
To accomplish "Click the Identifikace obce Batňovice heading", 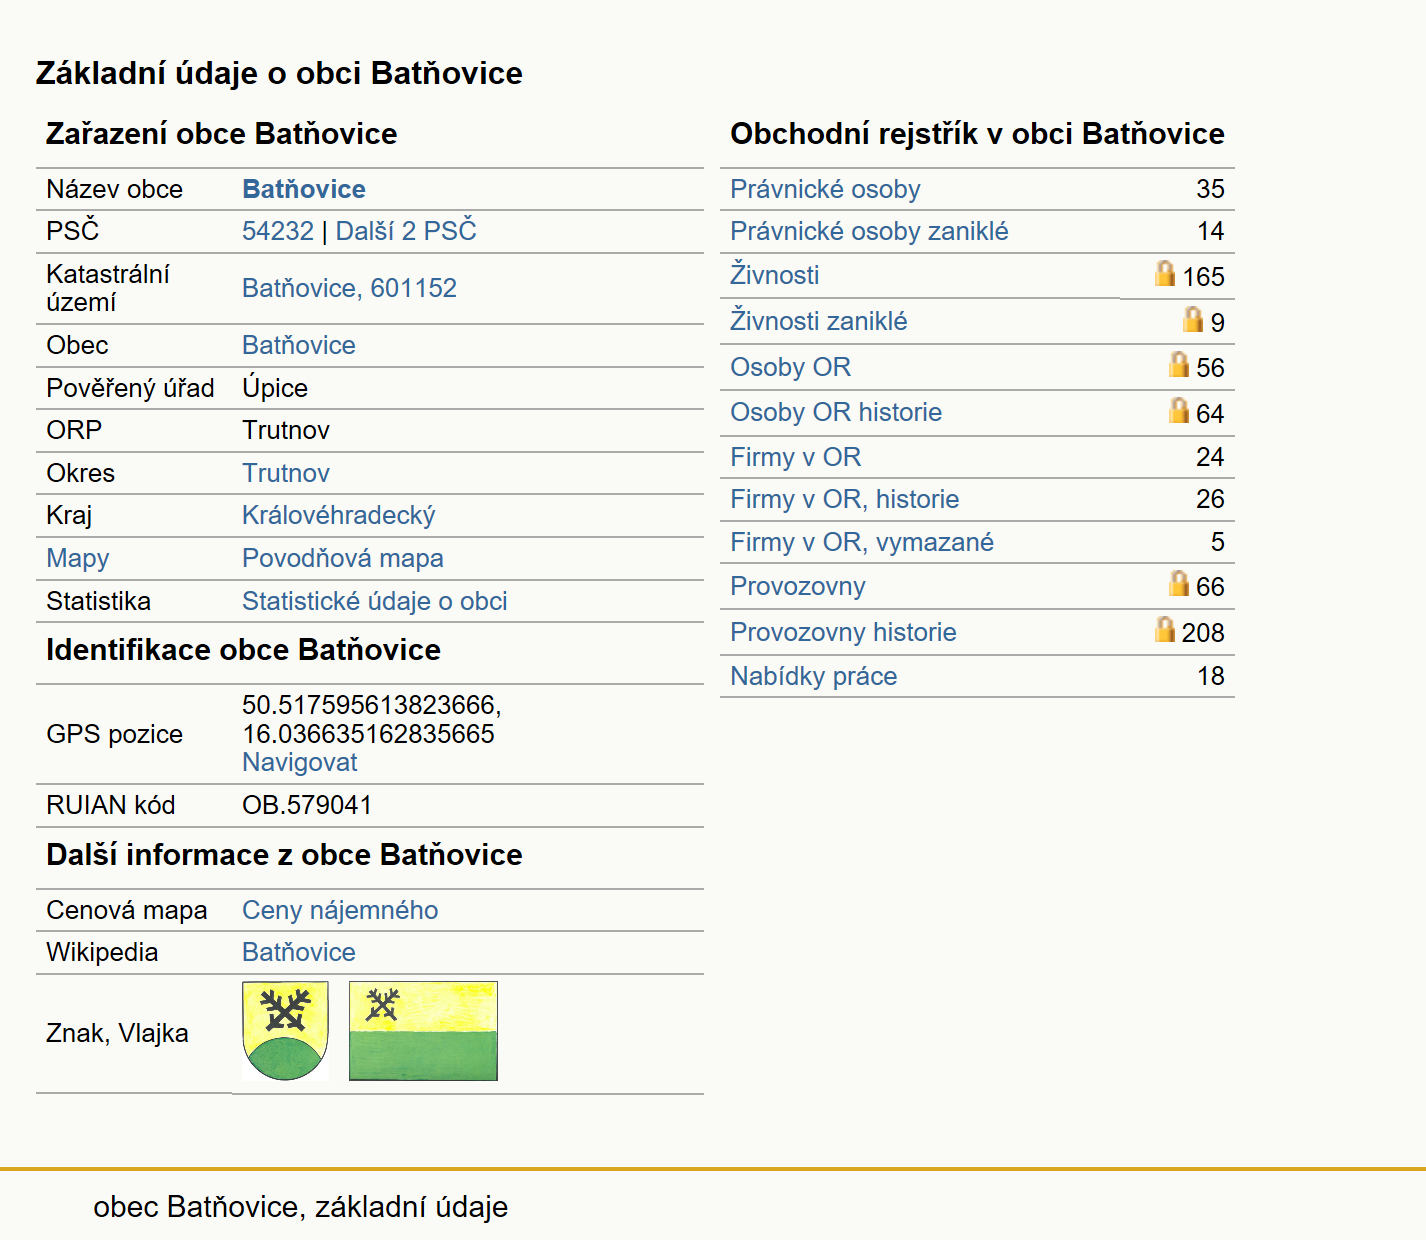I will coord(243,650).
